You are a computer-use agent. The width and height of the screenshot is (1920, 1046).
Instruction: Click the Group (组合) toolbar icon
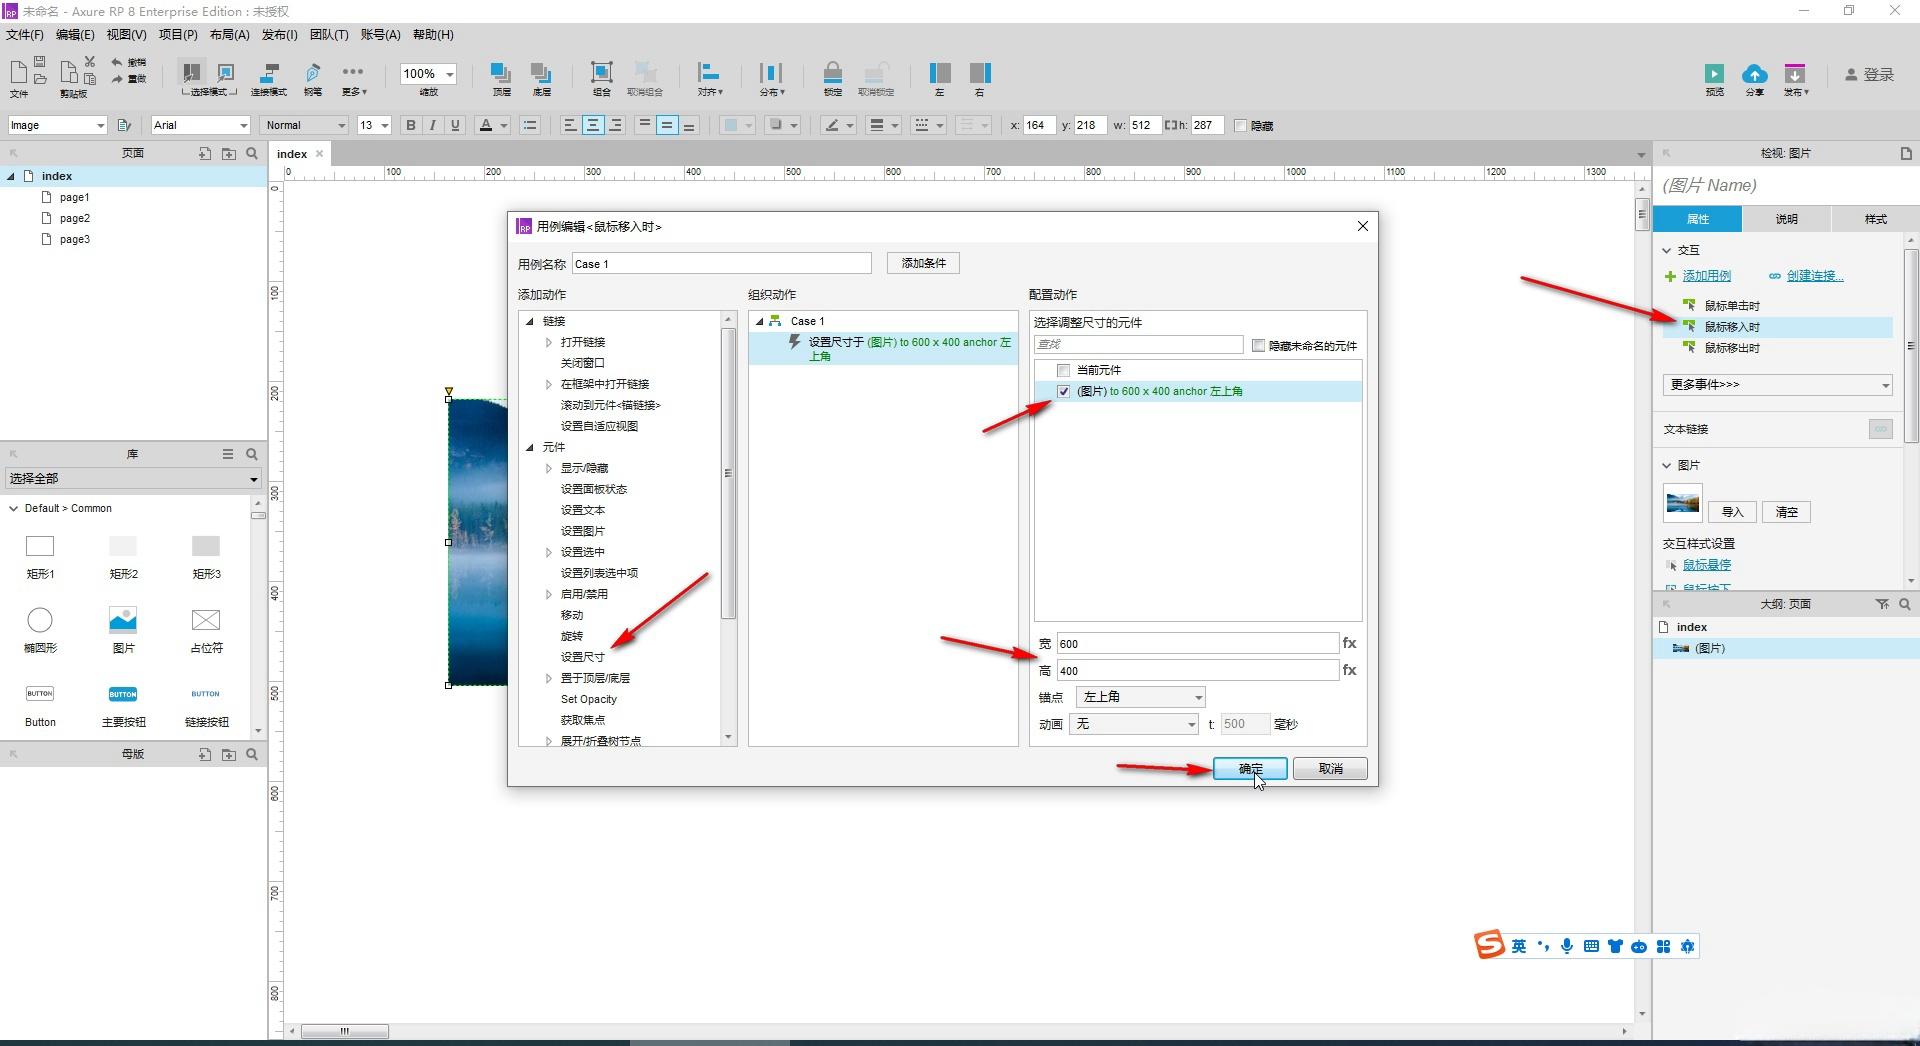coord(601,73)
